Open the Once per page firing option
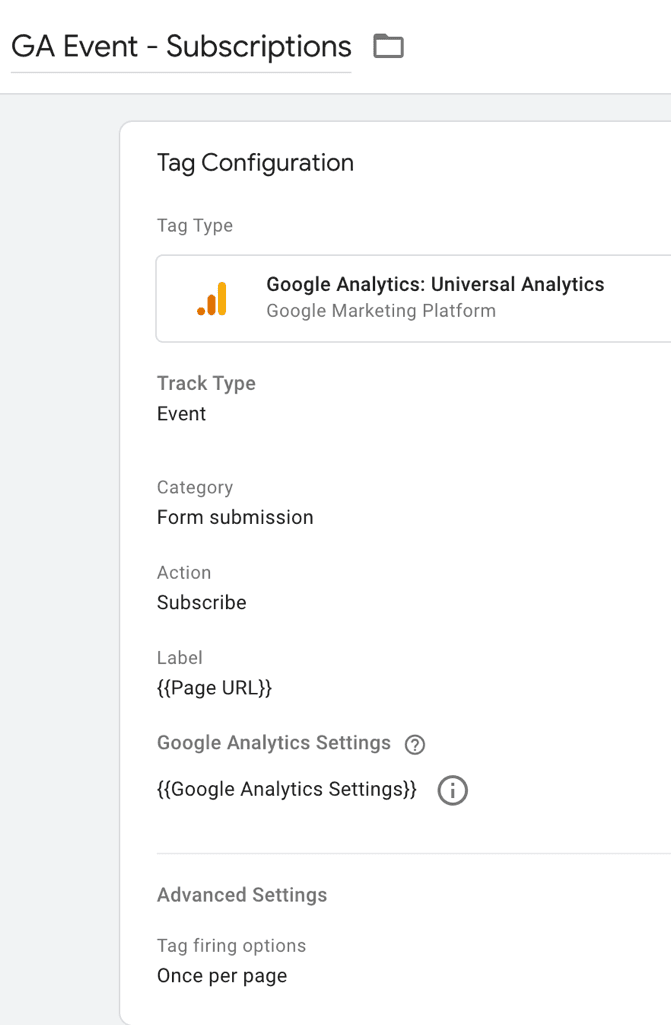 [x=222, y=975]
